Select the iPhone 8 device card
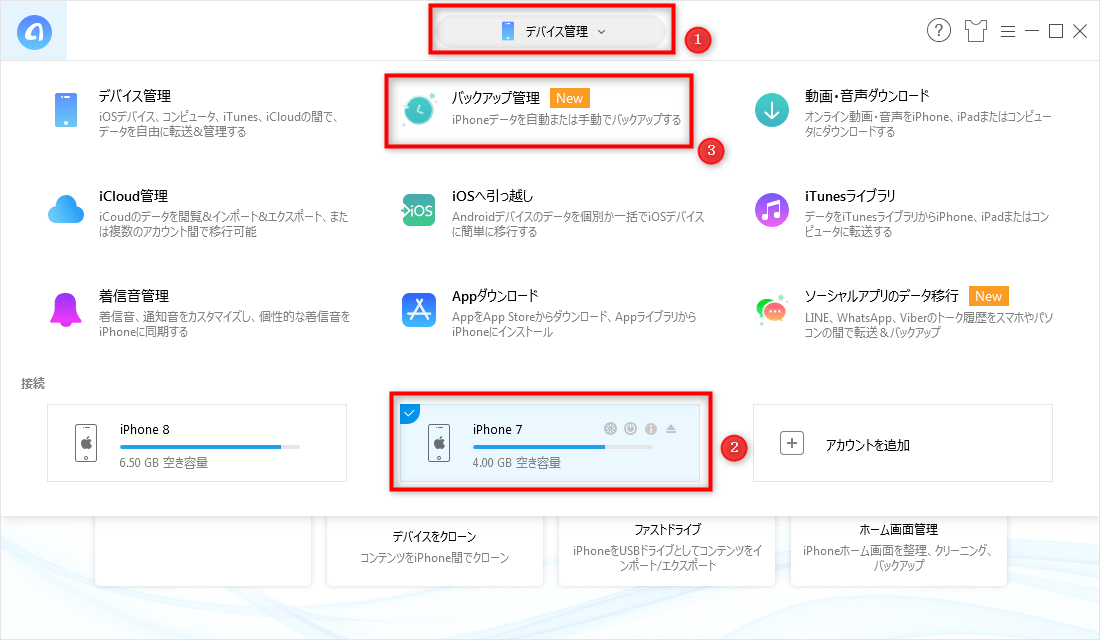1100x640 pixels. pos(197,443)
